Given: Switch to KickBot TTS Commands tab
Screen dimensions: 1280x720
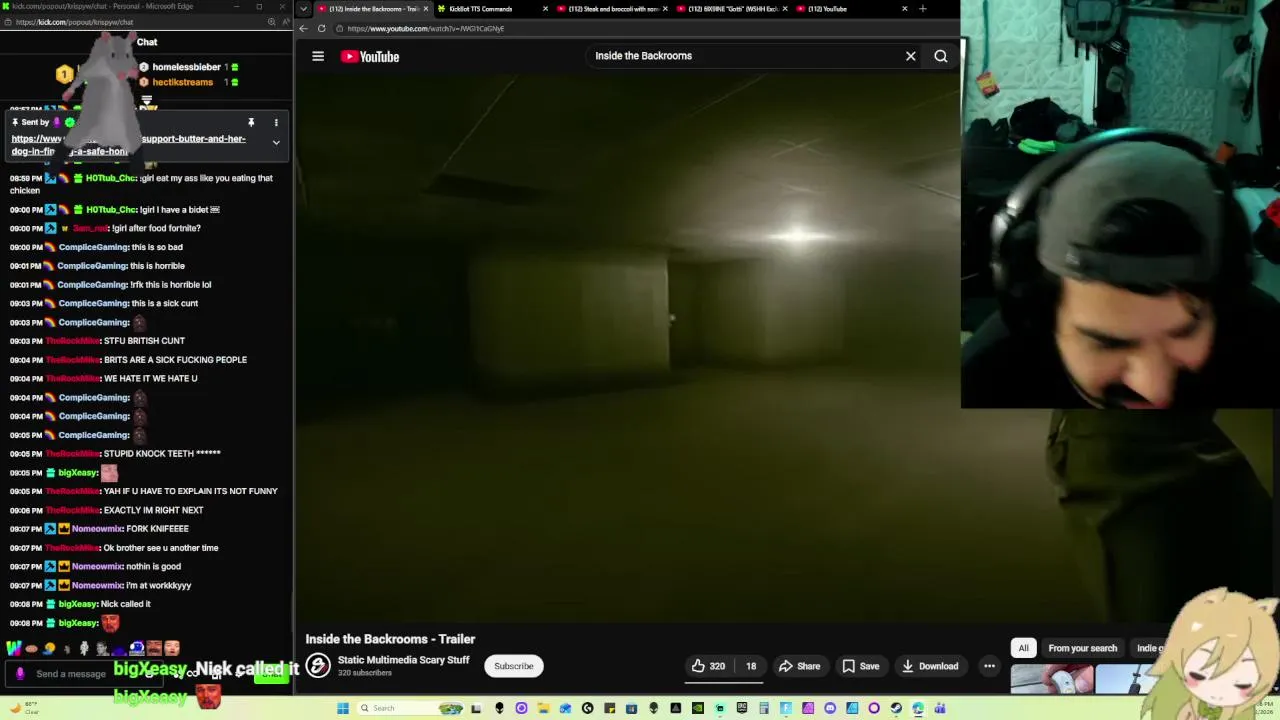Looking at the screenshot, I should tap(490, 9).
